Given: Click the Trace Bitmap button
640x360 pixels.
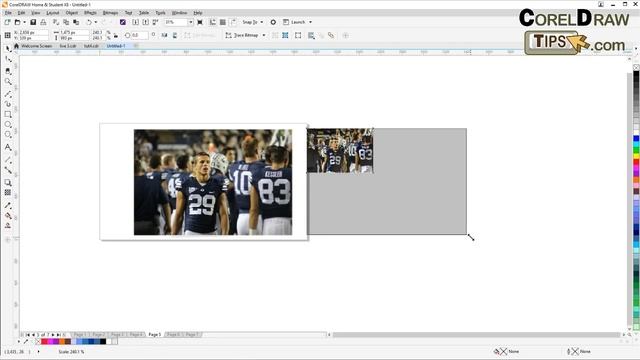Looking at the screenshot, I should (242, 36).
